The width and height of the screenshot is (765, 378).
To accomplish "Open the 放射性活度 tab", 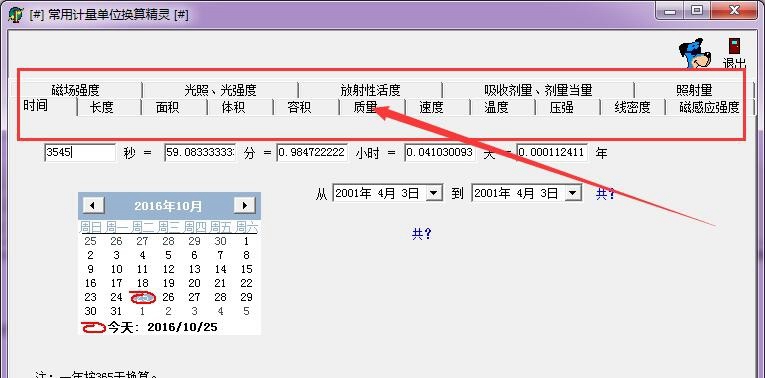I will point(370,90).
